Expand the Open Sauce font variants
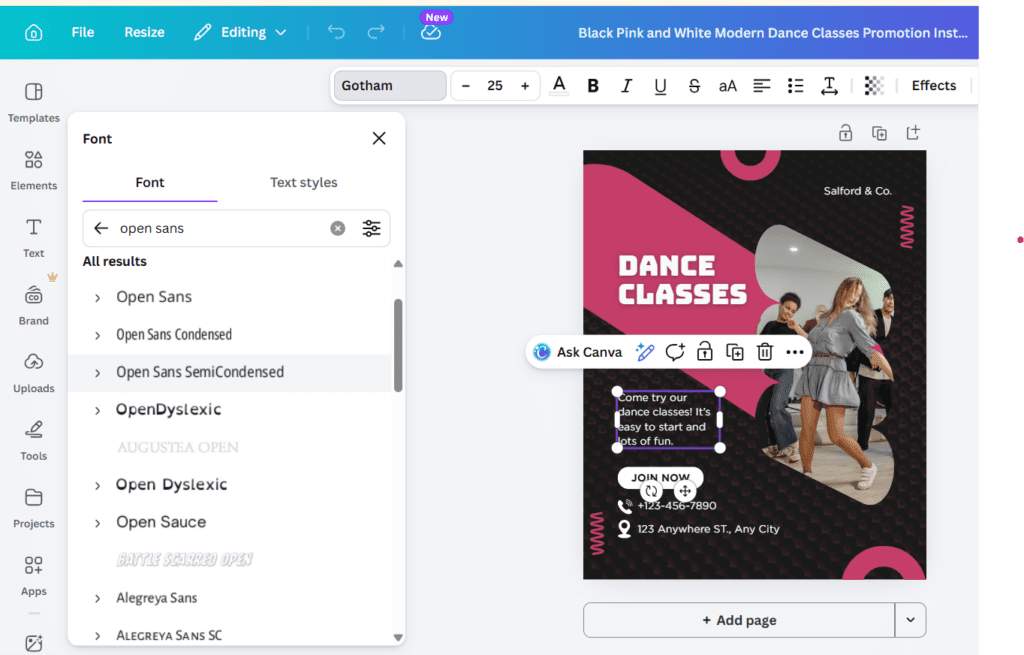 click(x=98, y=522)
